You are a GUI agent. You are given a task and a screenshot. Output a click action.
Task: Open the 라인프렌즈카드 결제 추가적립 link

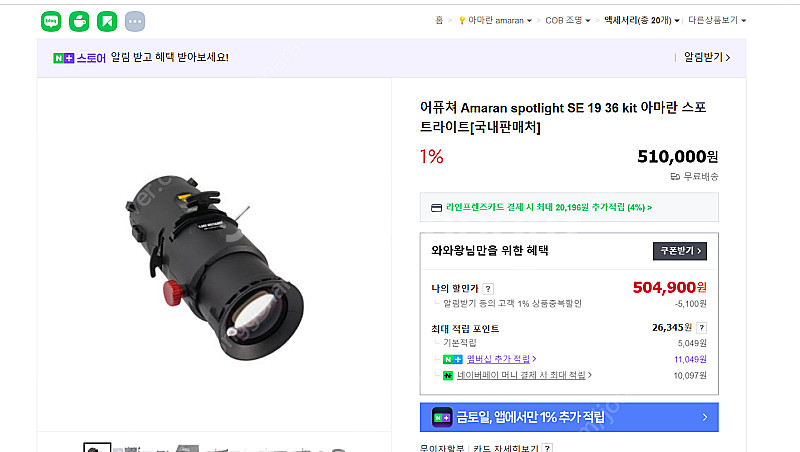tap(549, 208)
